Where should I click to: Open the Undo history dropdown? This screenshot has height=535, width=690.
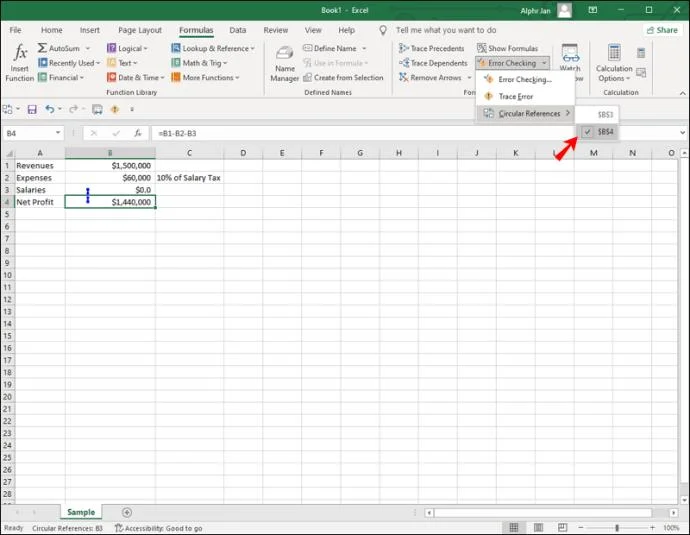[59, 109]
